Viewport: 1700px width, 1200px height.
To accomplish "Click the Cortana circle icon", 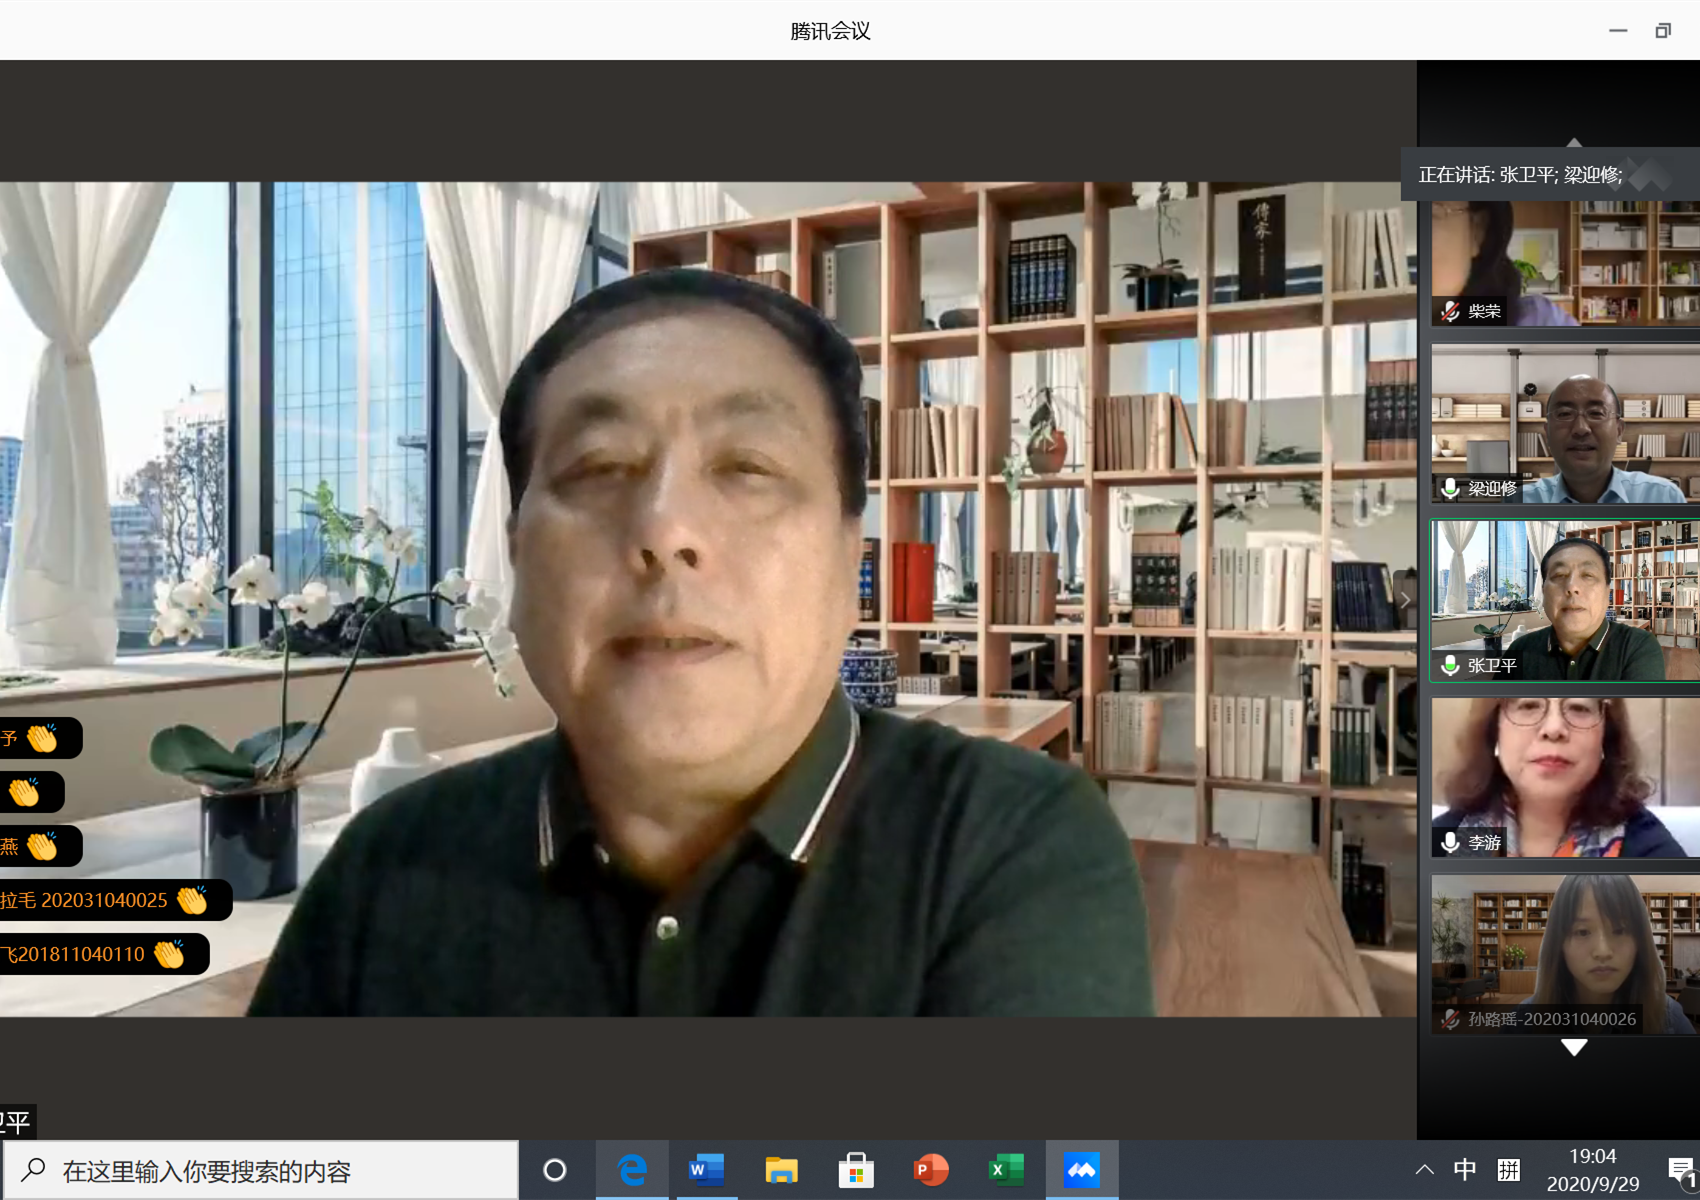I will click(x=555, y=1170).
